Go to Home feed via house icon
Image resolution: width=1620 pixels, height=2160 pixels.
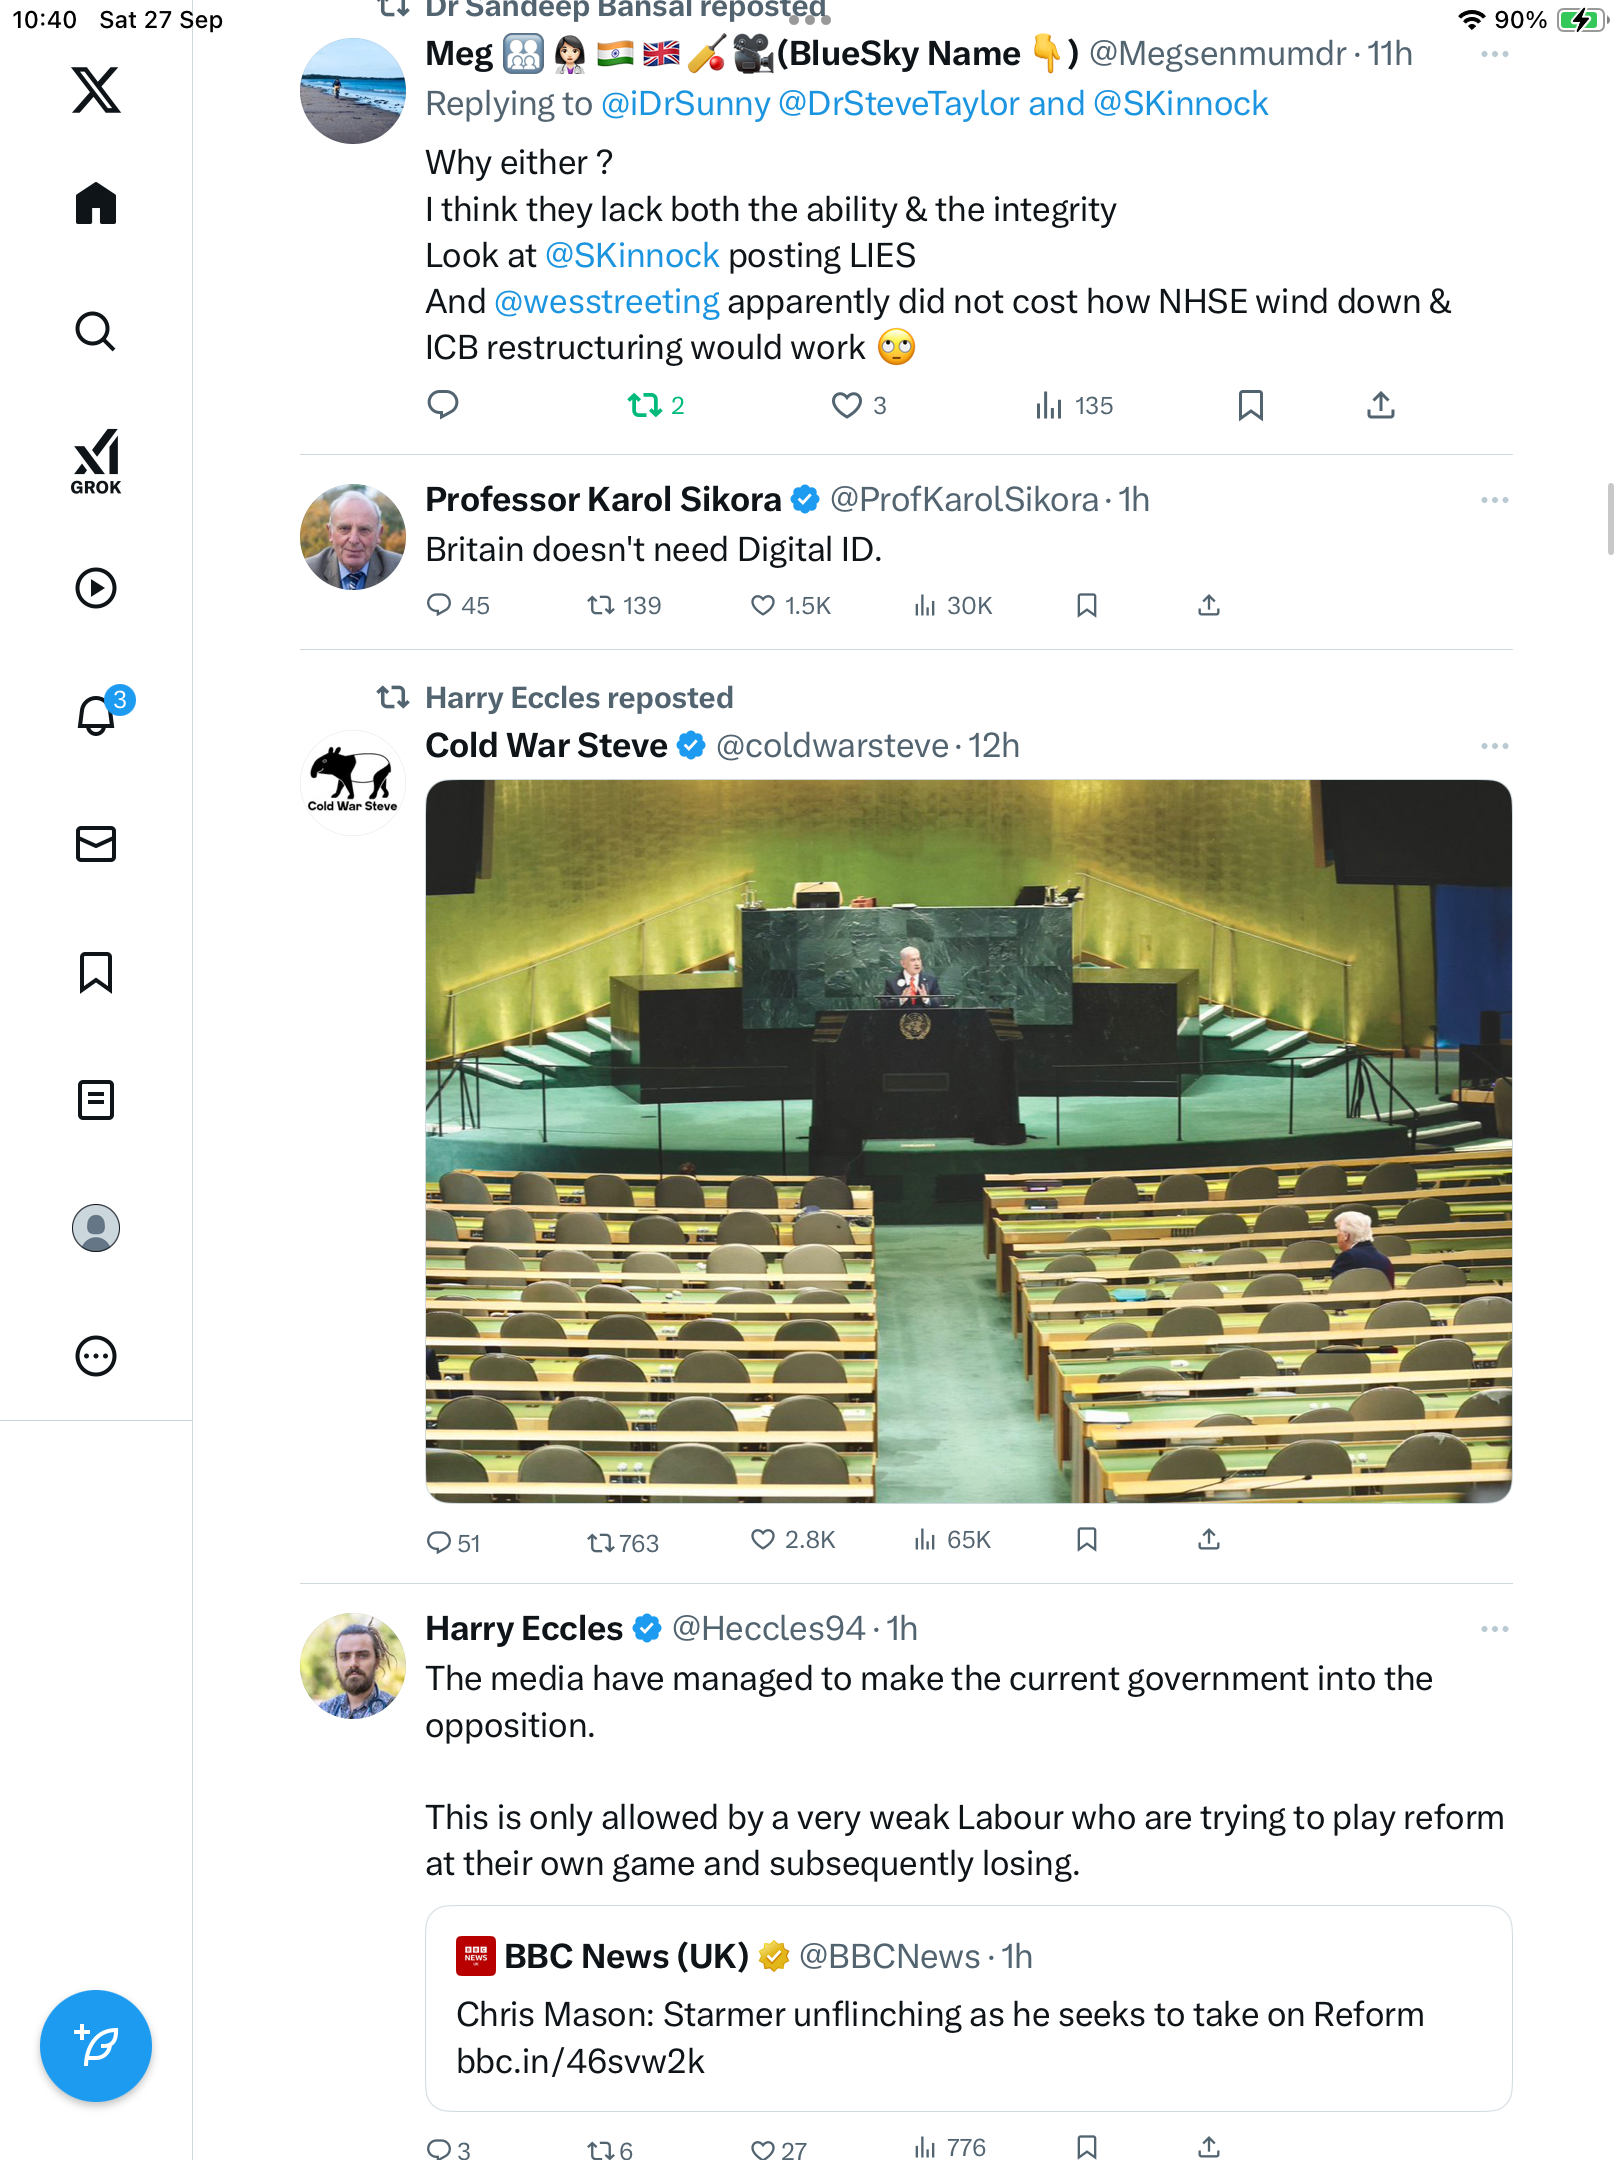click(x=96, y=204)
